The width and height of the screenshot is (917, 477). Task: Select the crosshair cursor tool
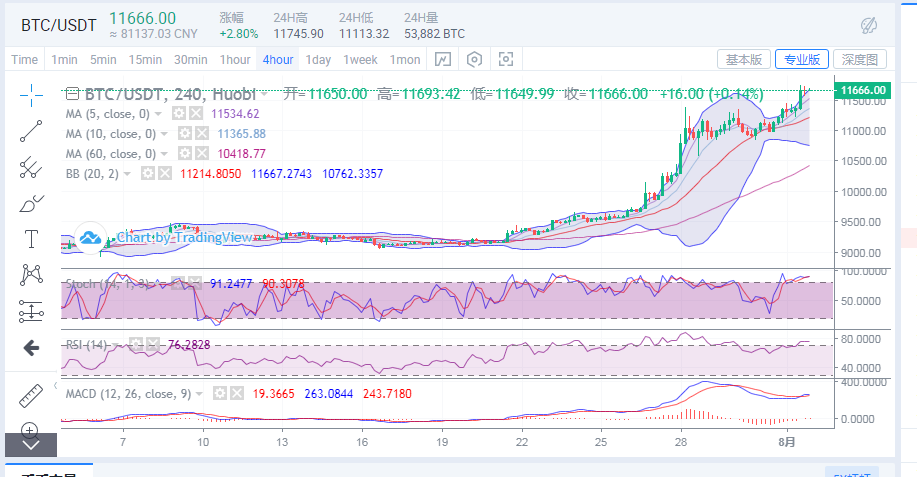click(31, 95)
